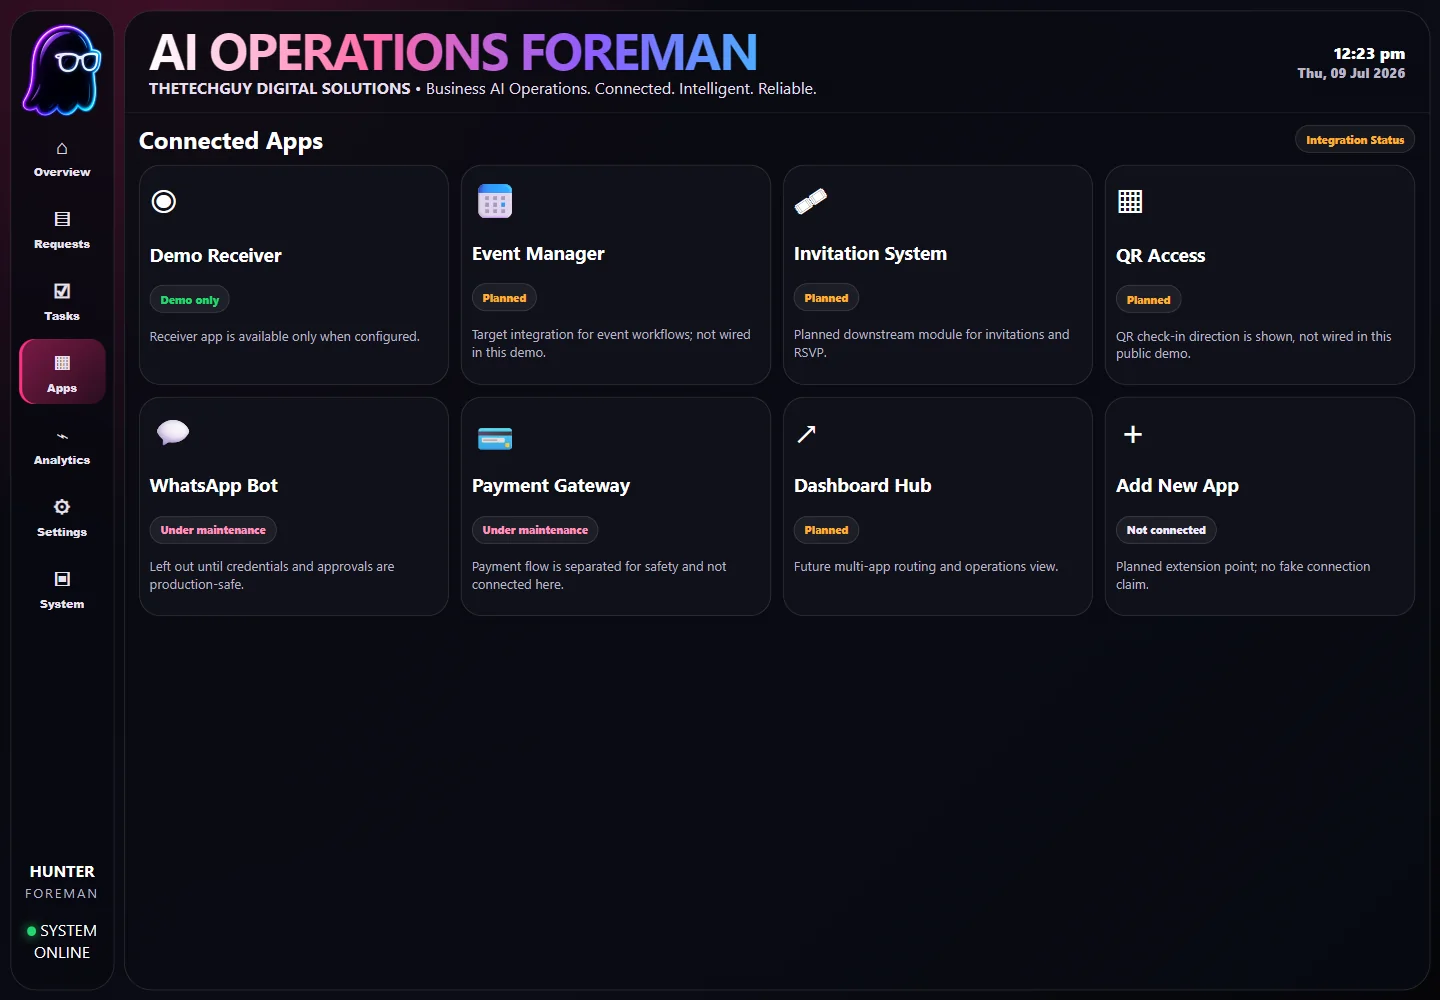Click the Demo Receiver radio-style icon

pos(164,202)
